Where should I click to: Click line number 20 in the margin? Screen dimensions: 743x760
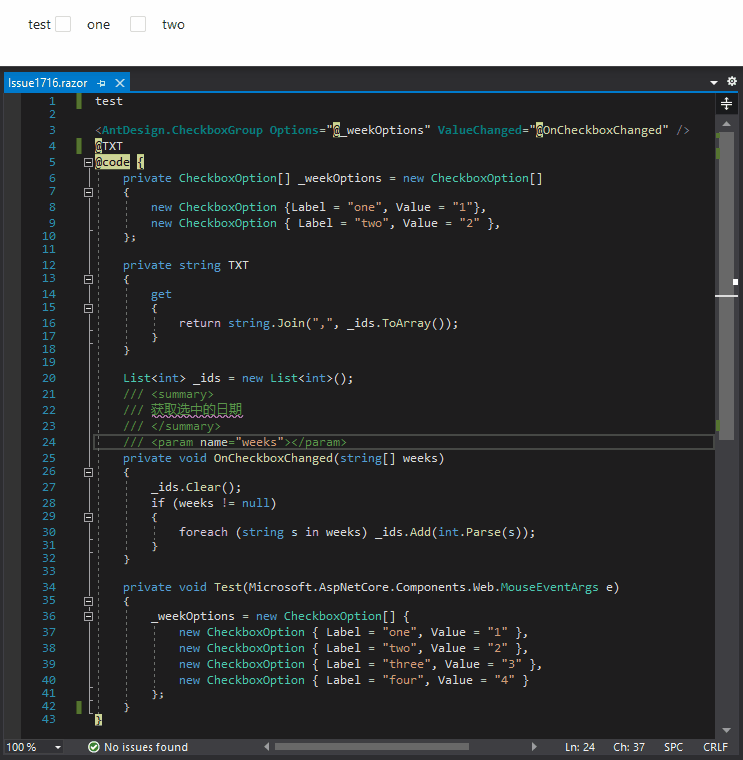pyautogui.click(x=49, y=378)
